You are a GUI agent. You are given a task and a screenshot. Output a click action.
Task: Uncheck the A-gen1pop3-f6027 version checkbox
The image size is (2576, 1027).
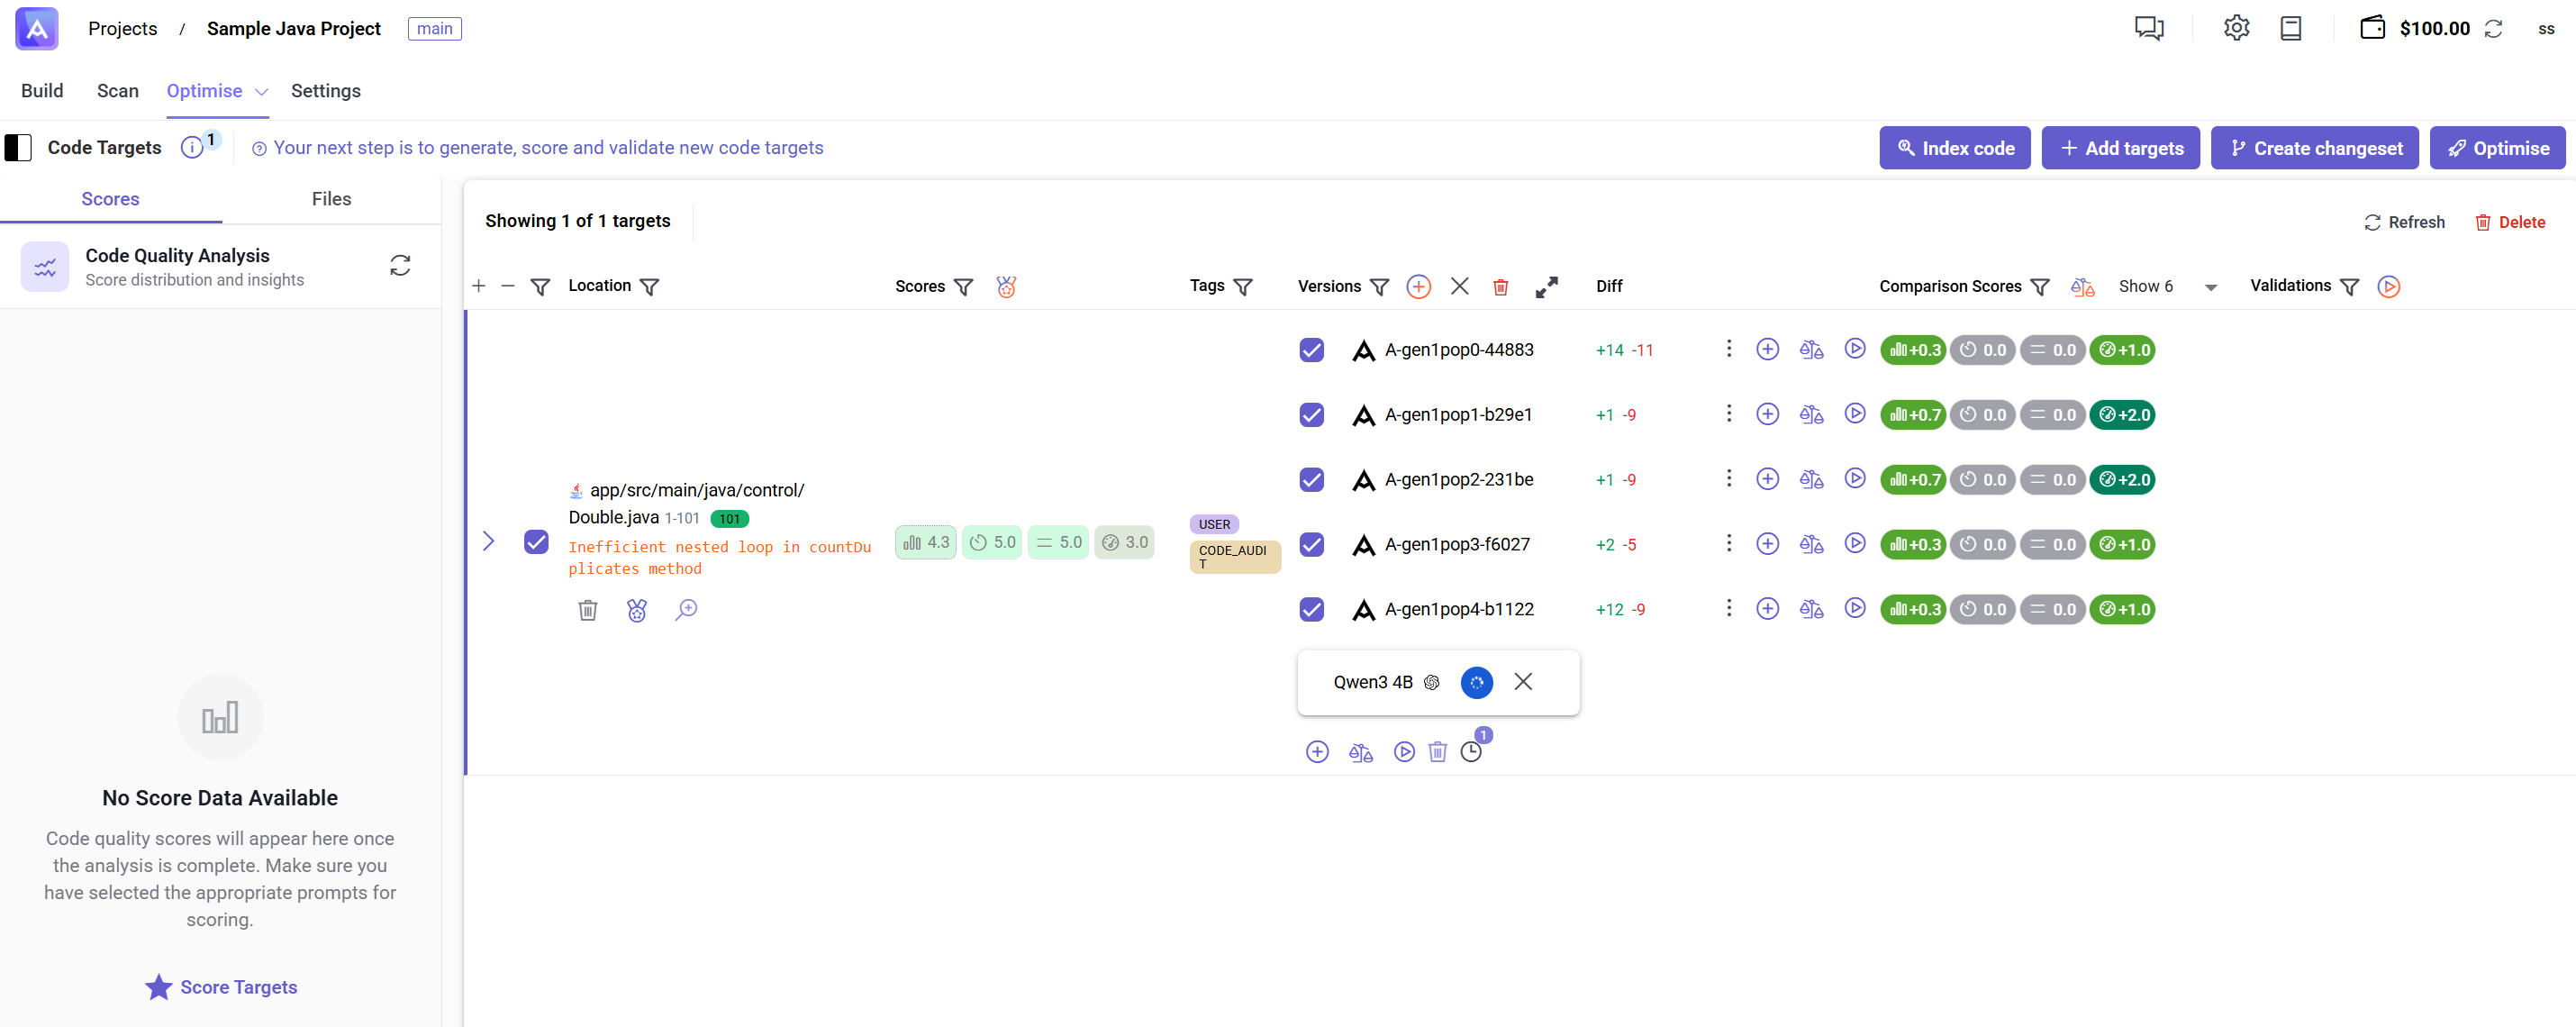click(1311, 544)
